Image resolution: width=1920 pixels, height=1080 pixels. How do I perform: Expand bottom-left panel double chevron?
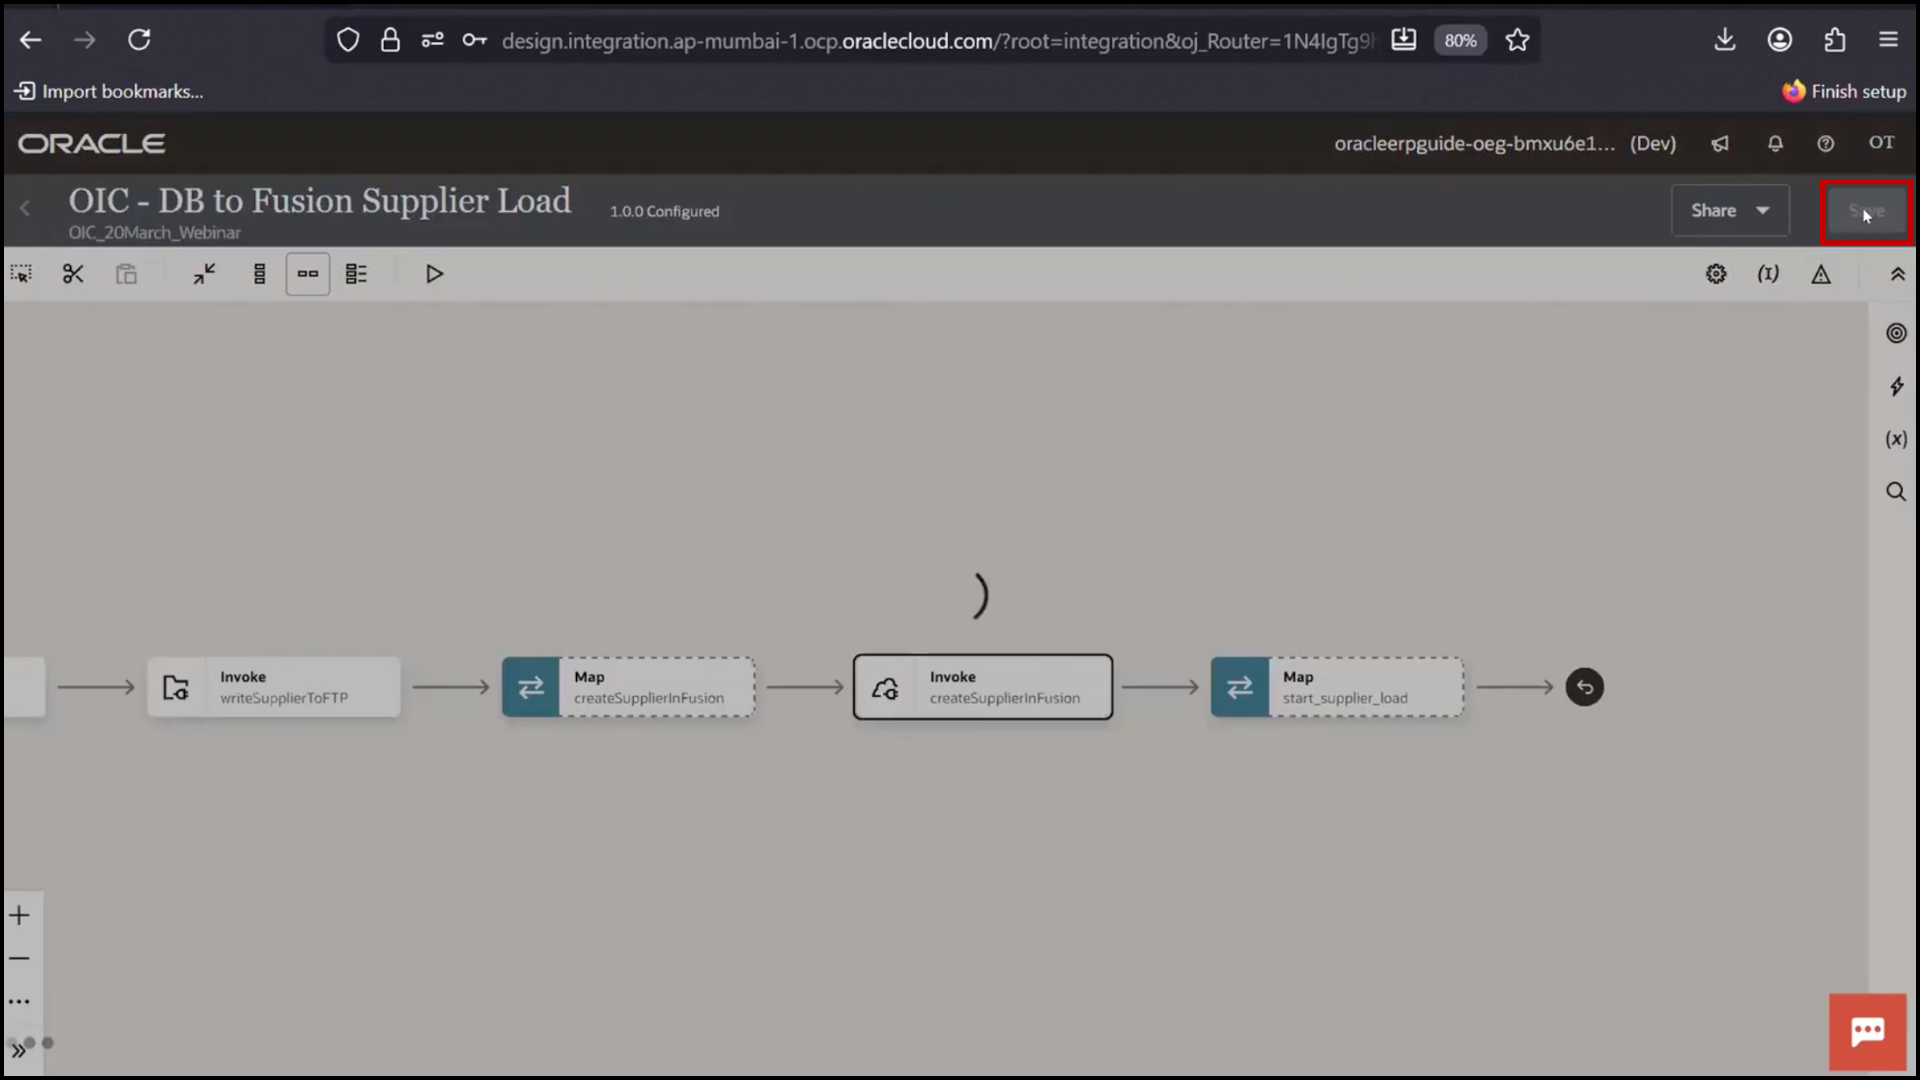click(x=18, y=1050)
